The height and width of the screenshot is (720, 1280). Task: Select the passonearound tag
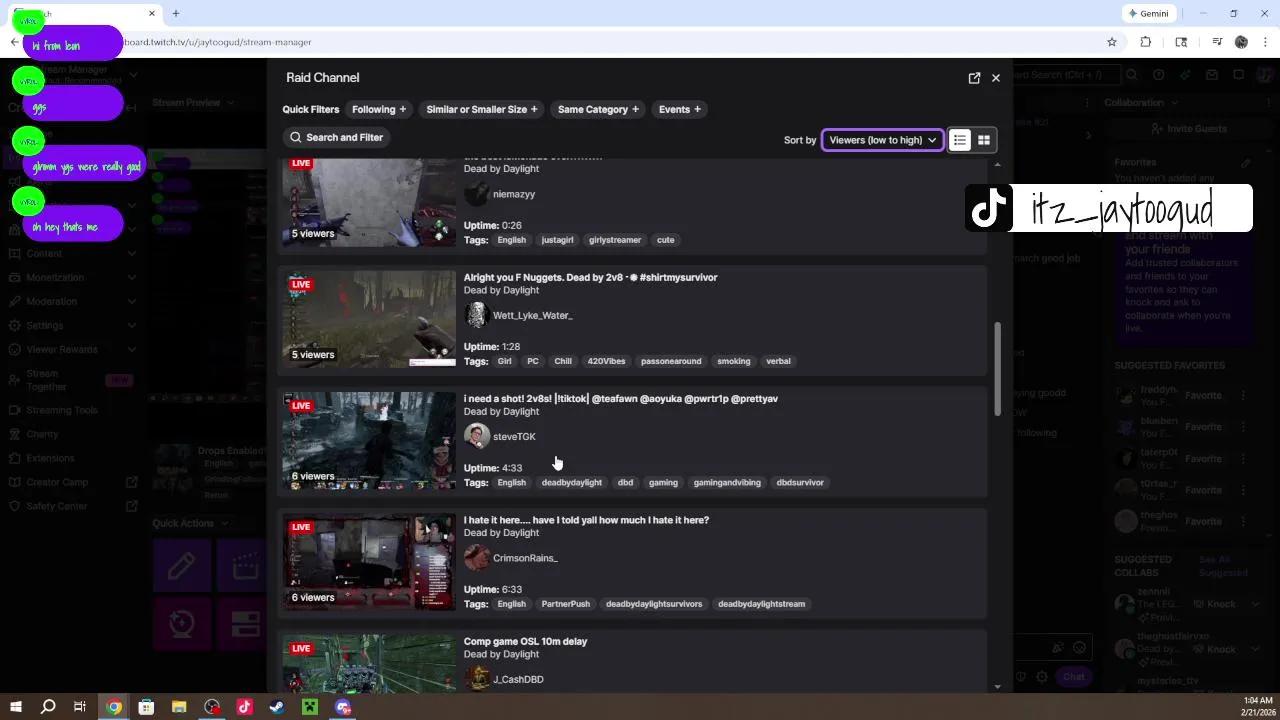[x=671, y=361]
